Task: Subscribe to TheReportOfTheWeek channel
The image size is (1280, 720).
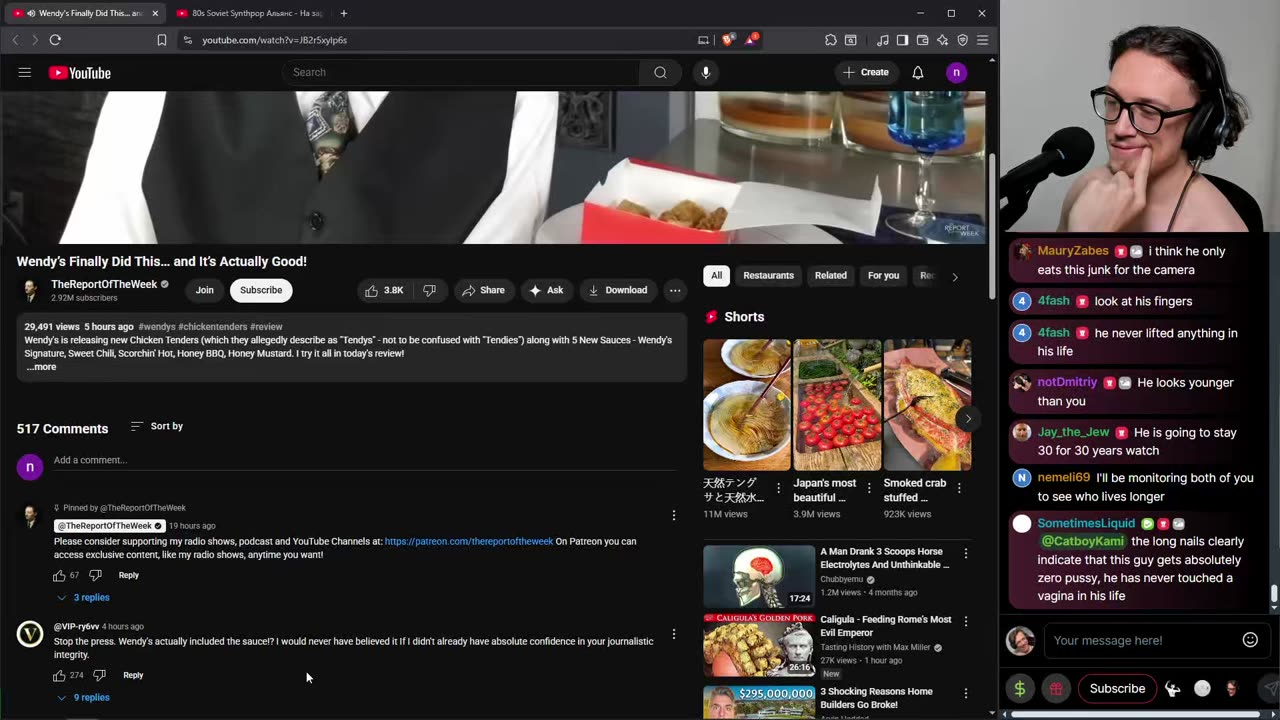Action: (x=261, y=290)
